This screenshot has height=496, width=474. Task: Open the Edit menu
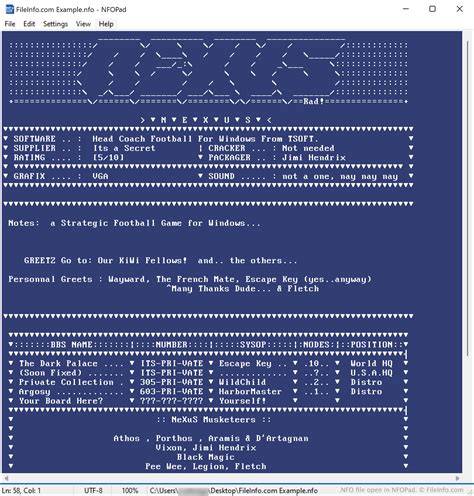29,24
